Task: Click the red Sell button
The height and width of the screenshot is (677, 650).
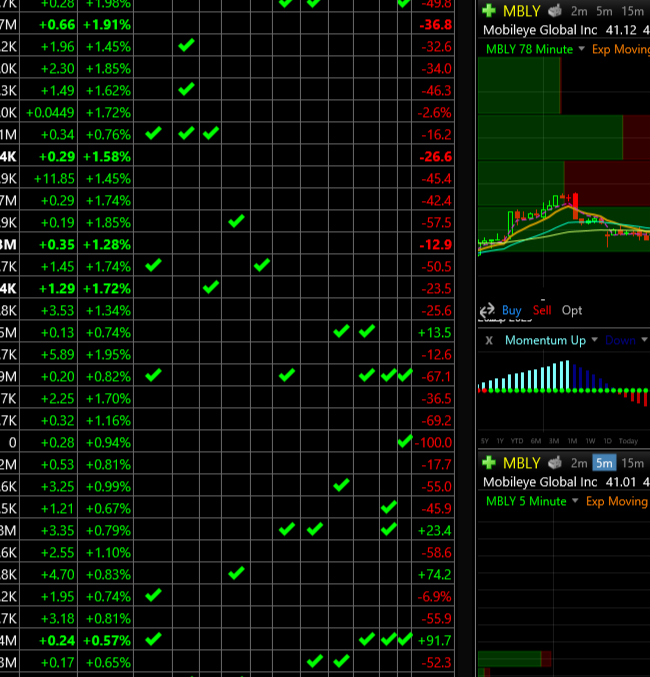Action: pos(542,310)
